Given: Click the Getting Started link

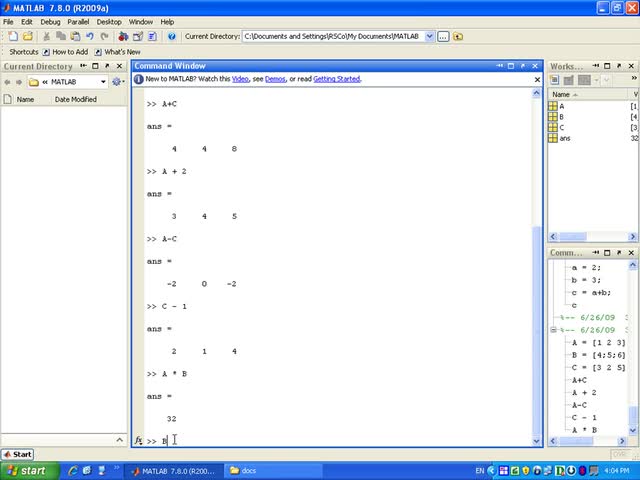Looking at the screenshot, I should pyautogui.click(x=337, y=79).
